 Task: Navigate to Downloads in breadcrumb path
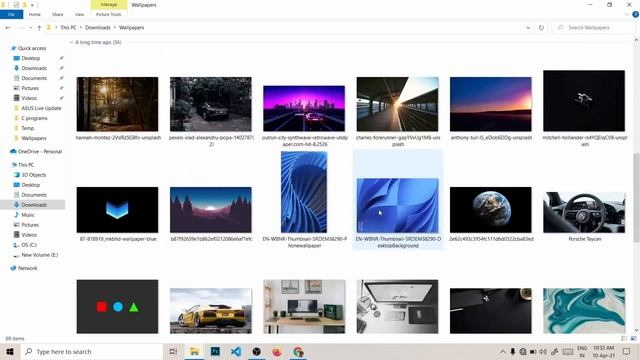pos(98,27)
